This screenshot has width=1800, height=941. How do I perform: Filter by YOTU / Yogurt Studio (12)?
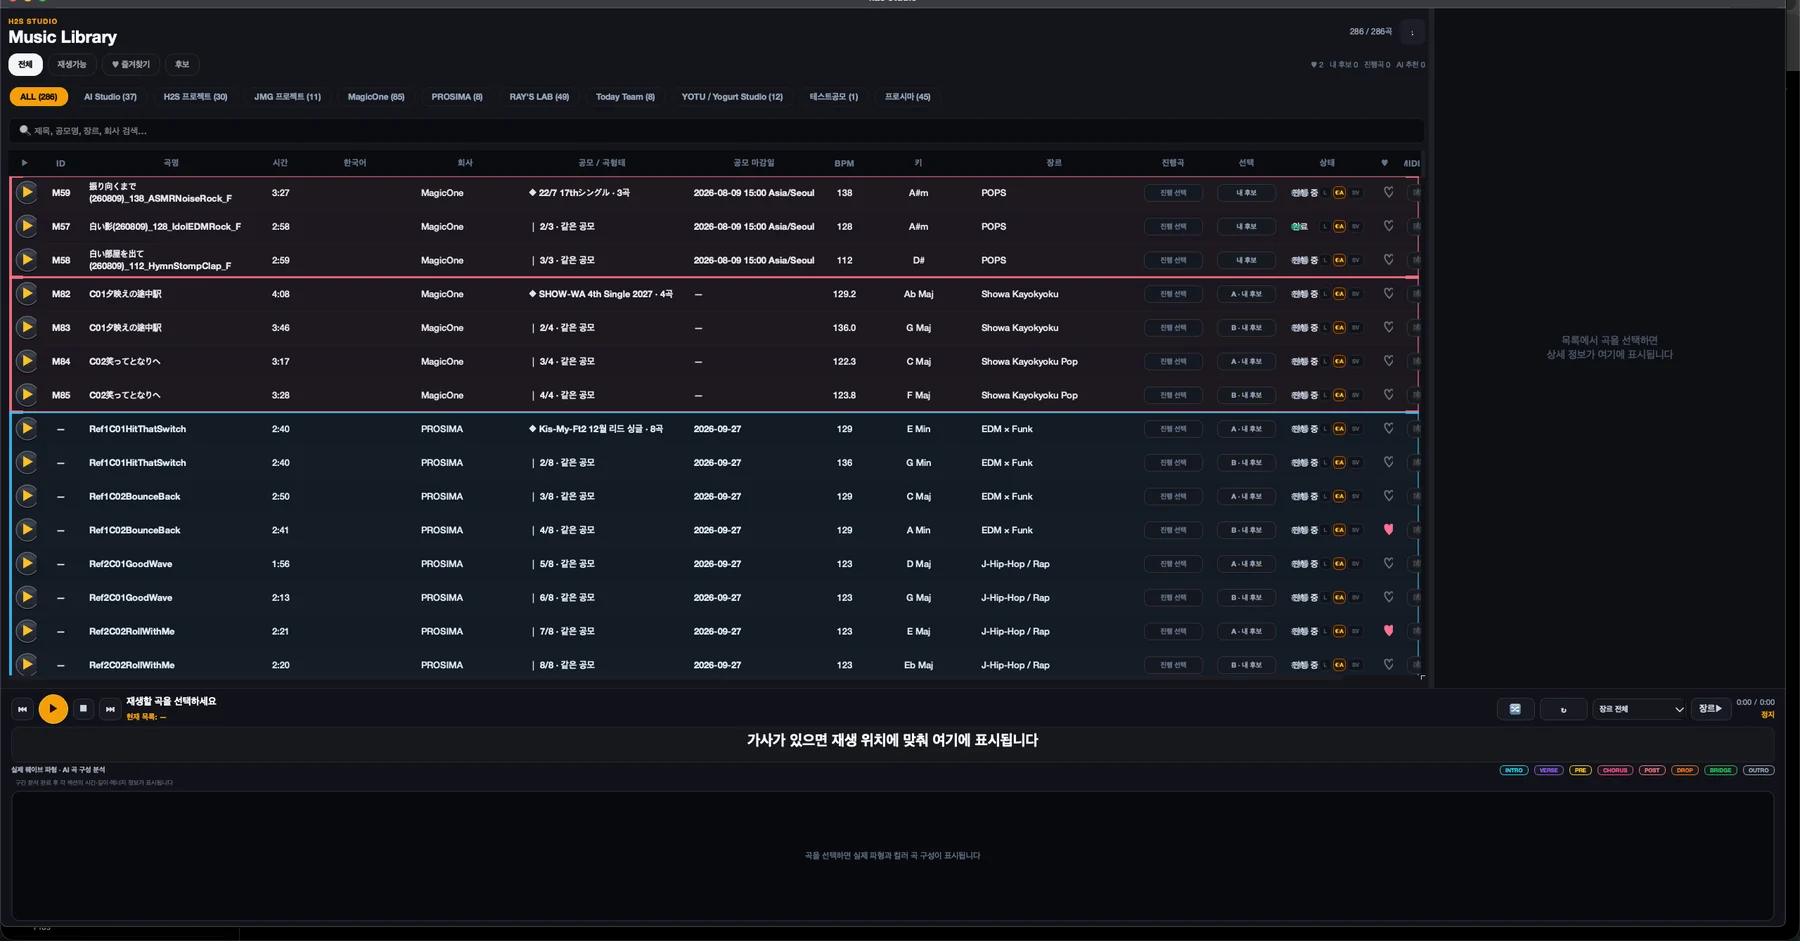[x=732, y=97]
